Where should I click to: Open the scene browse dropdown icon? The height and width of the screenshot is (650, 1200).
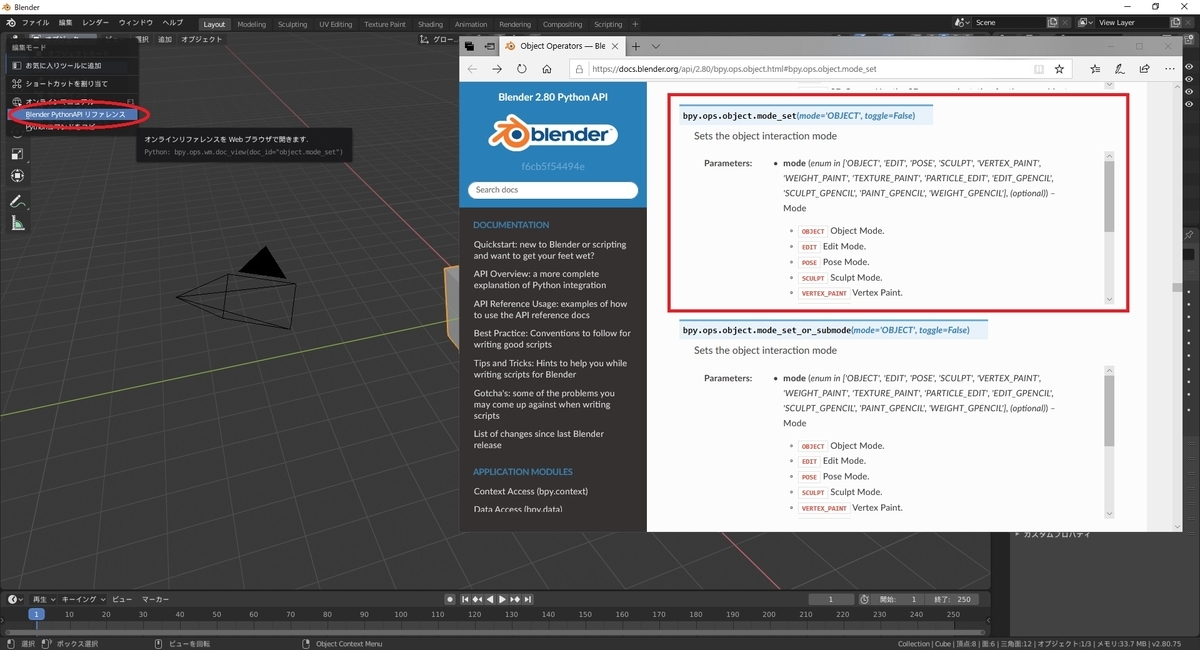(961, 22)
